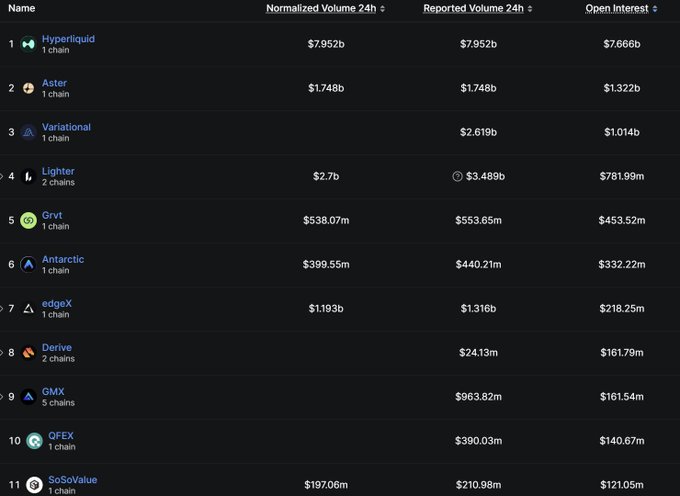Click the Aster protocol logo icon
The height and width of the screenshot is (496, 680).
click(x=28, y=88)
